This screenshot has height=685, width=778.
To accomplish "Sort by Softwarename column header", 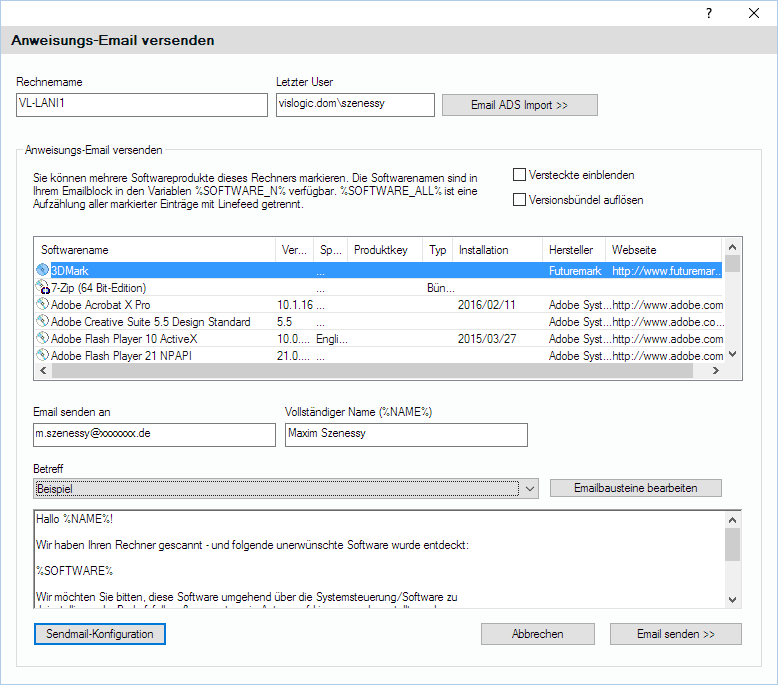I will point(155,249).
